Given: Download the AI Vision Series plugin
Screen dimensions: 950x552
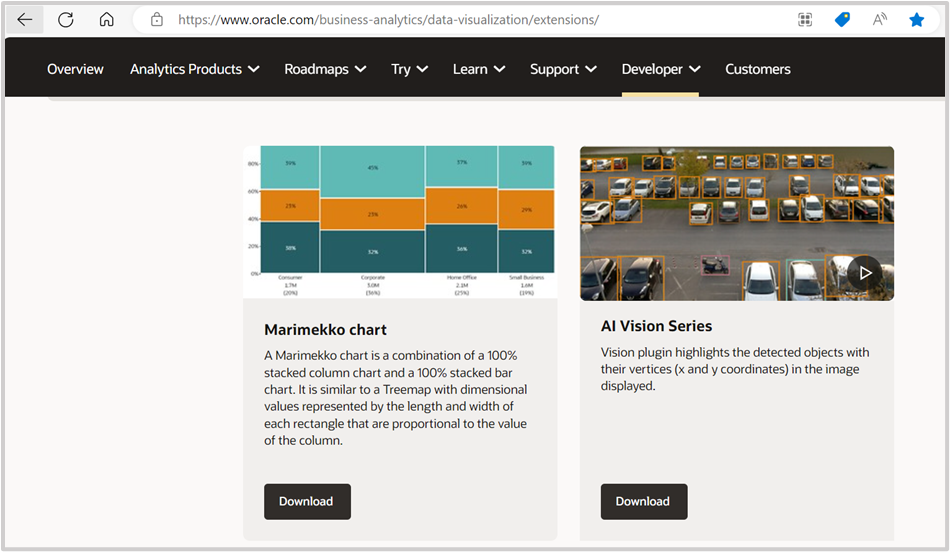Looking at the screenshot, I should (x=644, y=501).
